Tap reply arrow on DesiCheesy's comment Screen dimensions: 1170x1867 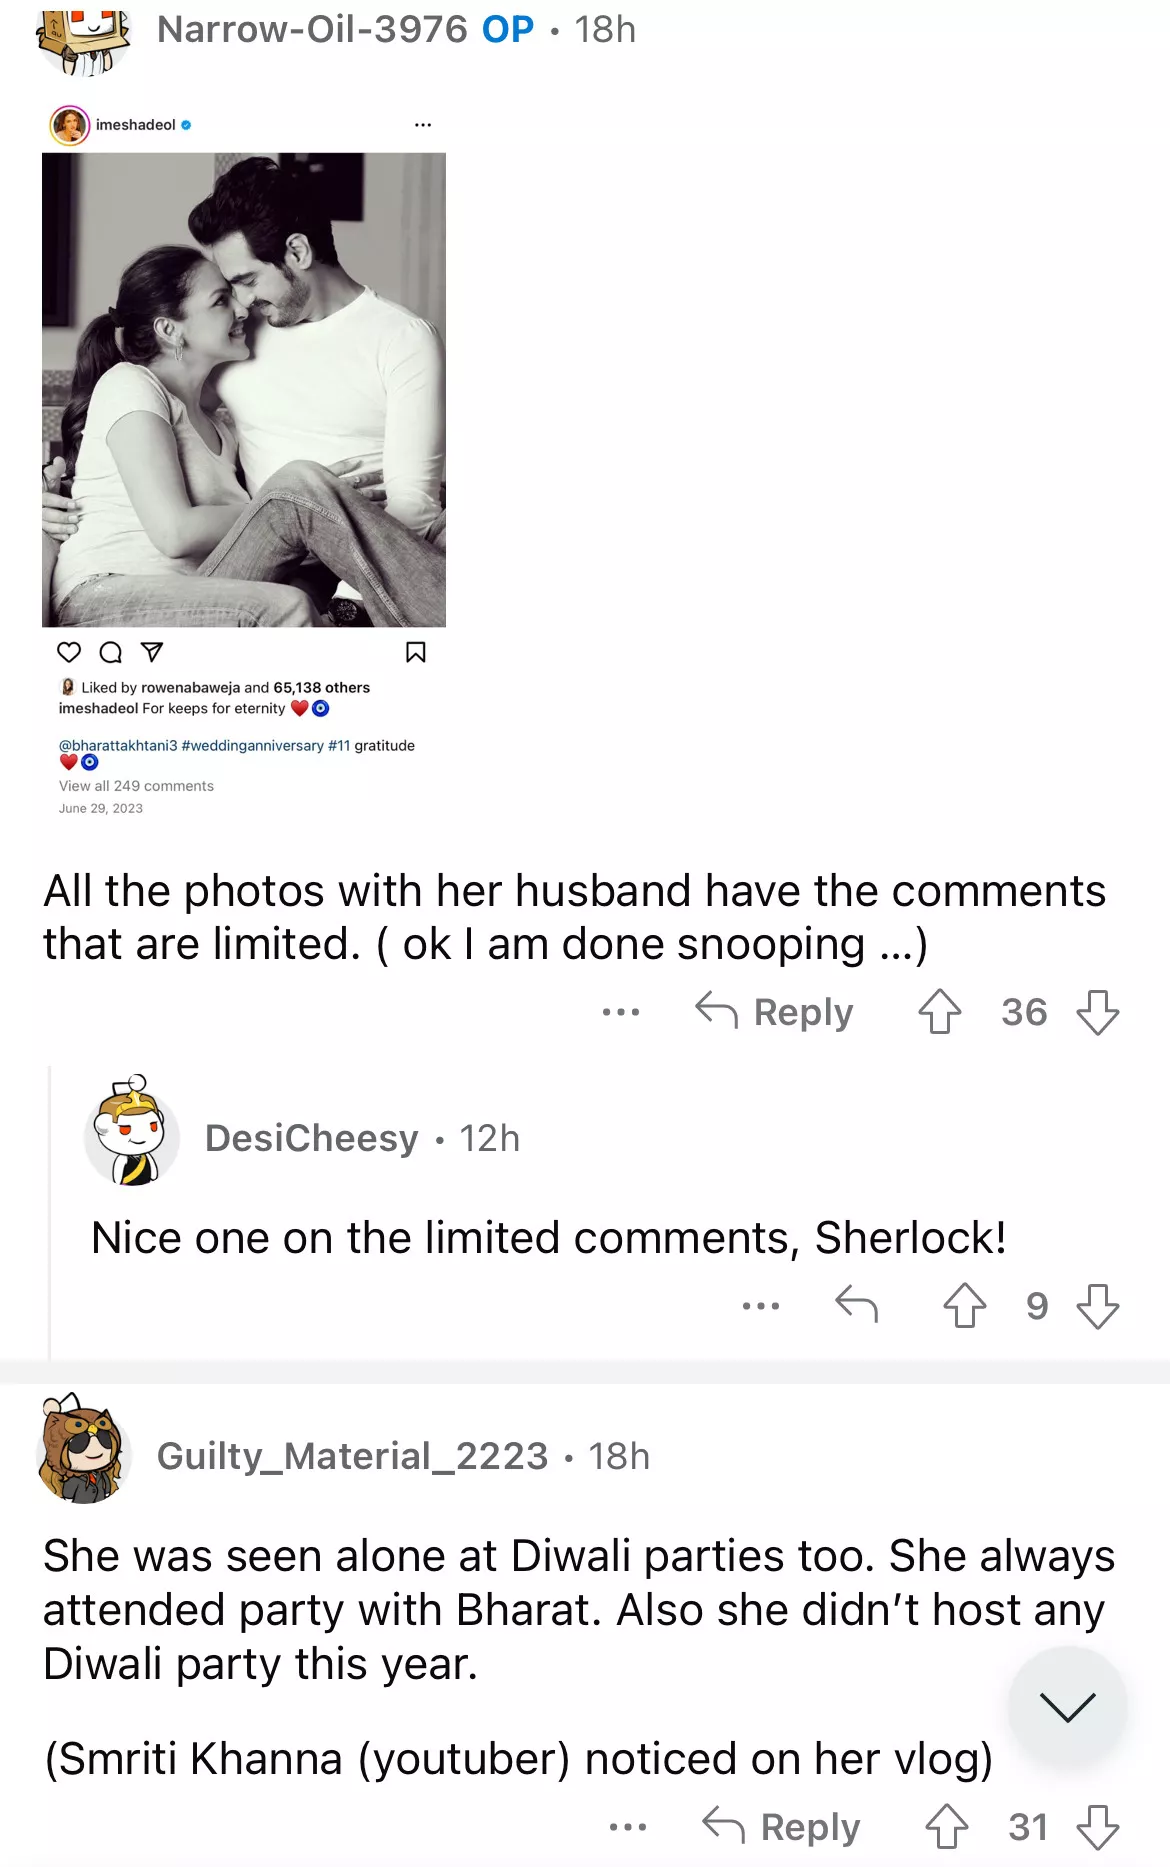coord(856,1305)
